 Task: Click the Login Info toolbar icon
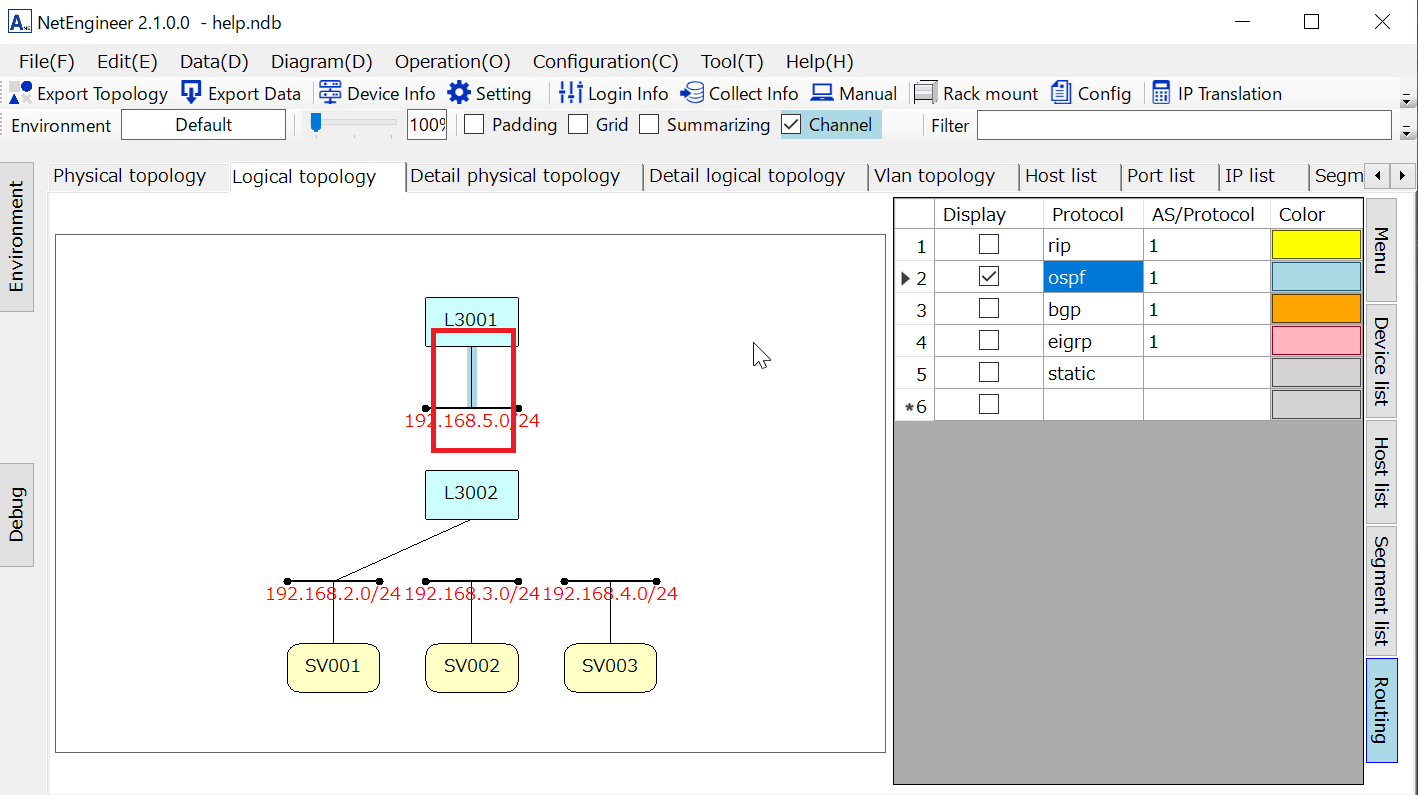570,93
